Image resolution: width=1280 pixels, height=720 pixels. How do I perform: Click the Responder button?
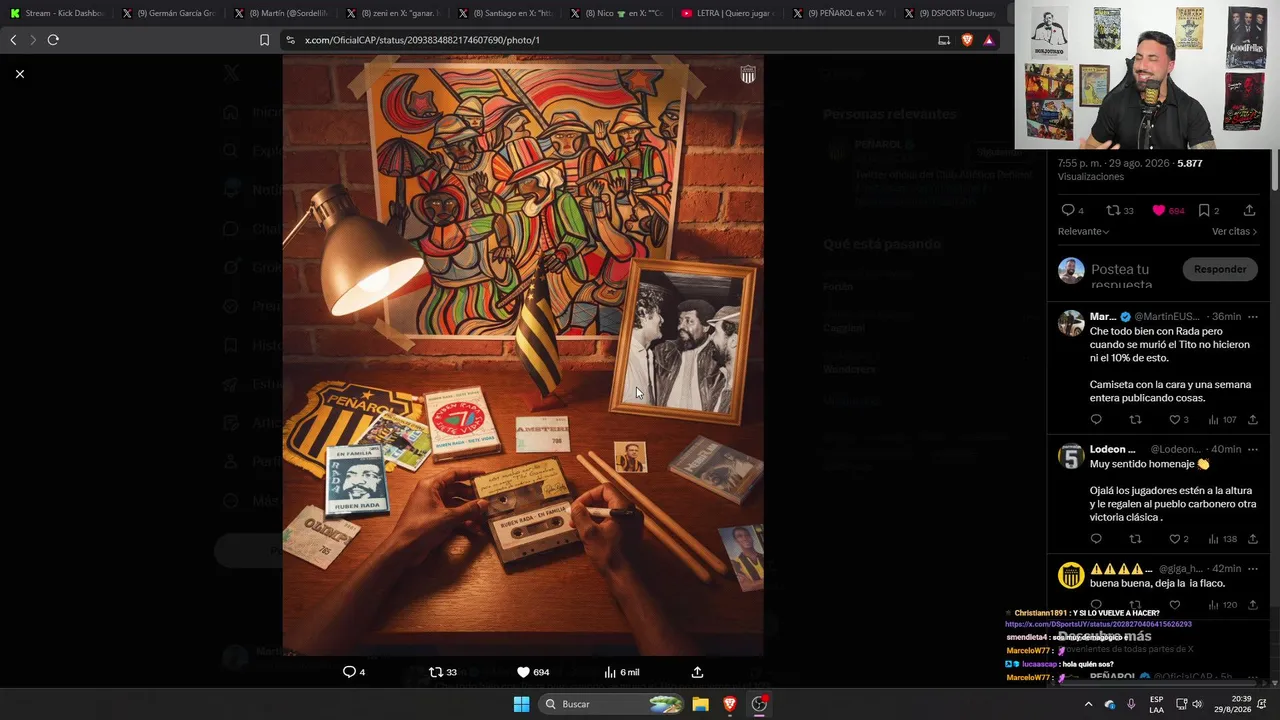1220,269
